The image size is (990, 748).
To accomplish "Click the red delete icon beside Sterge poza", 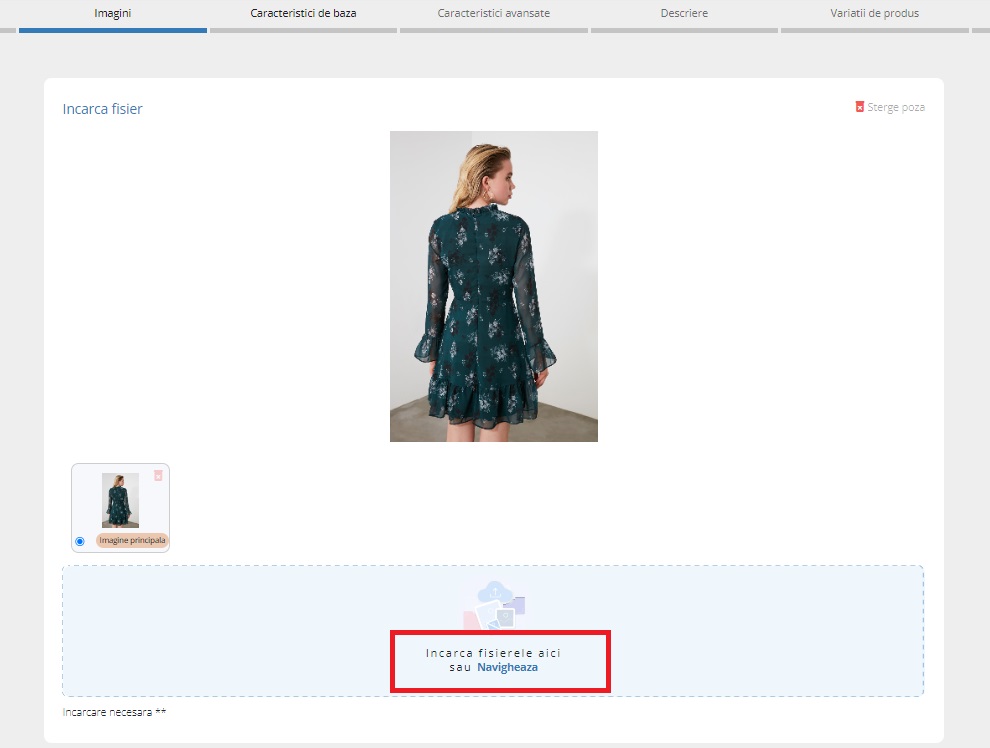I will click(860, 107).
